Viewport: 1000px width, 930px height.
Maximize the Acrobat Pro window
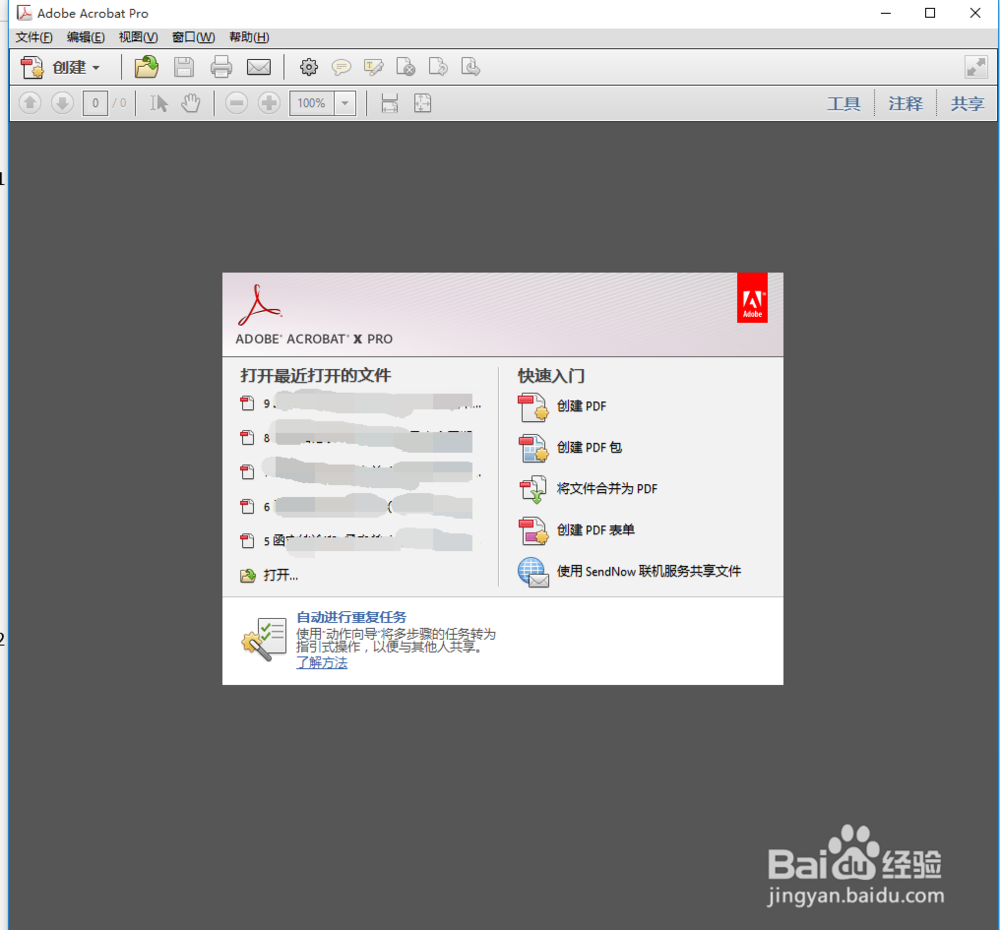(x=930, y=13)
